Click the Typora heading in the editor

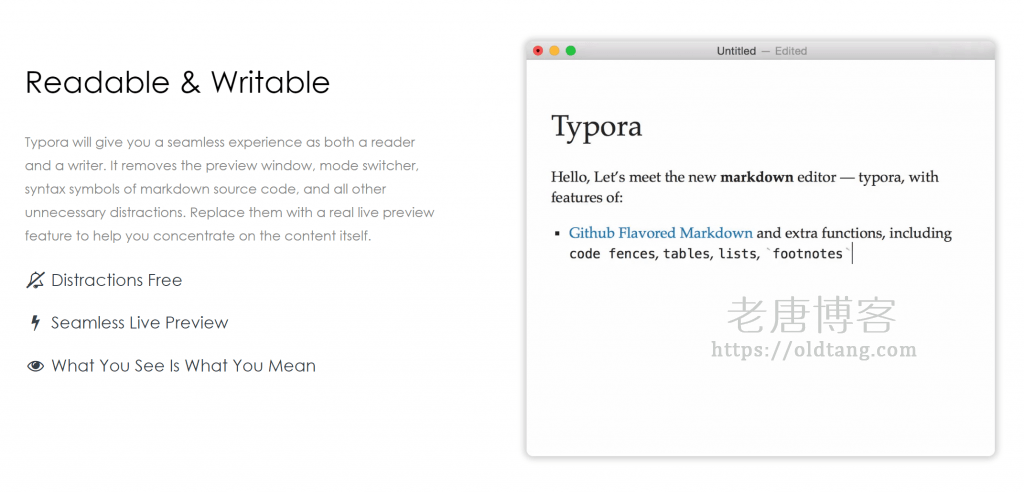click(x=596, y=128)
